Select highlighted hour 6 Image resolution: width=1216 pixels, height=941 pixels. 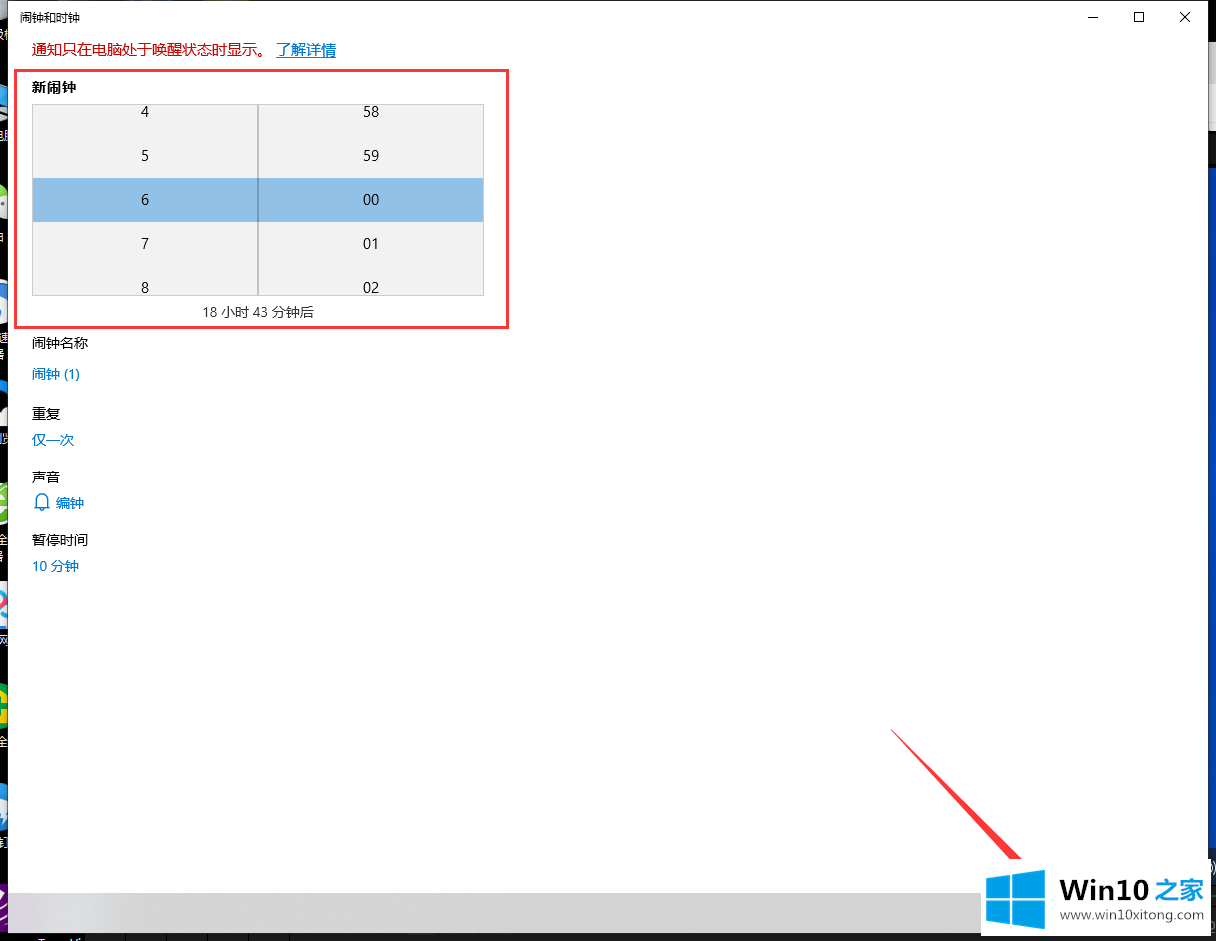(145, 200)
